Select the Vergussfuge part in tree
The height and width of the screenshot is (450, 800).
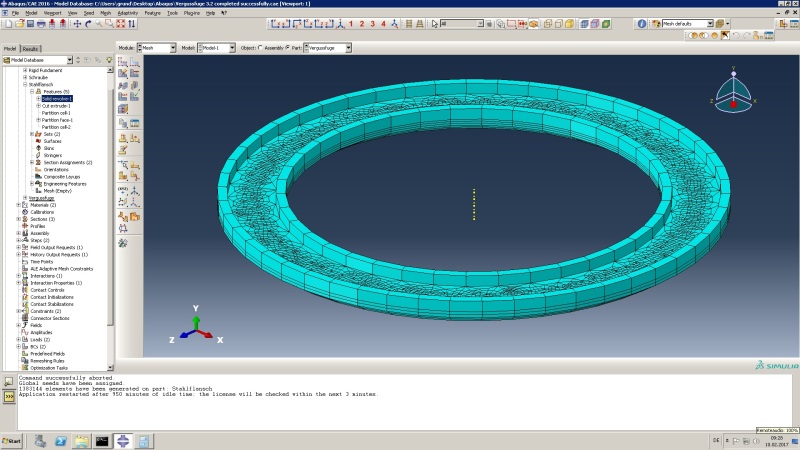41,198
